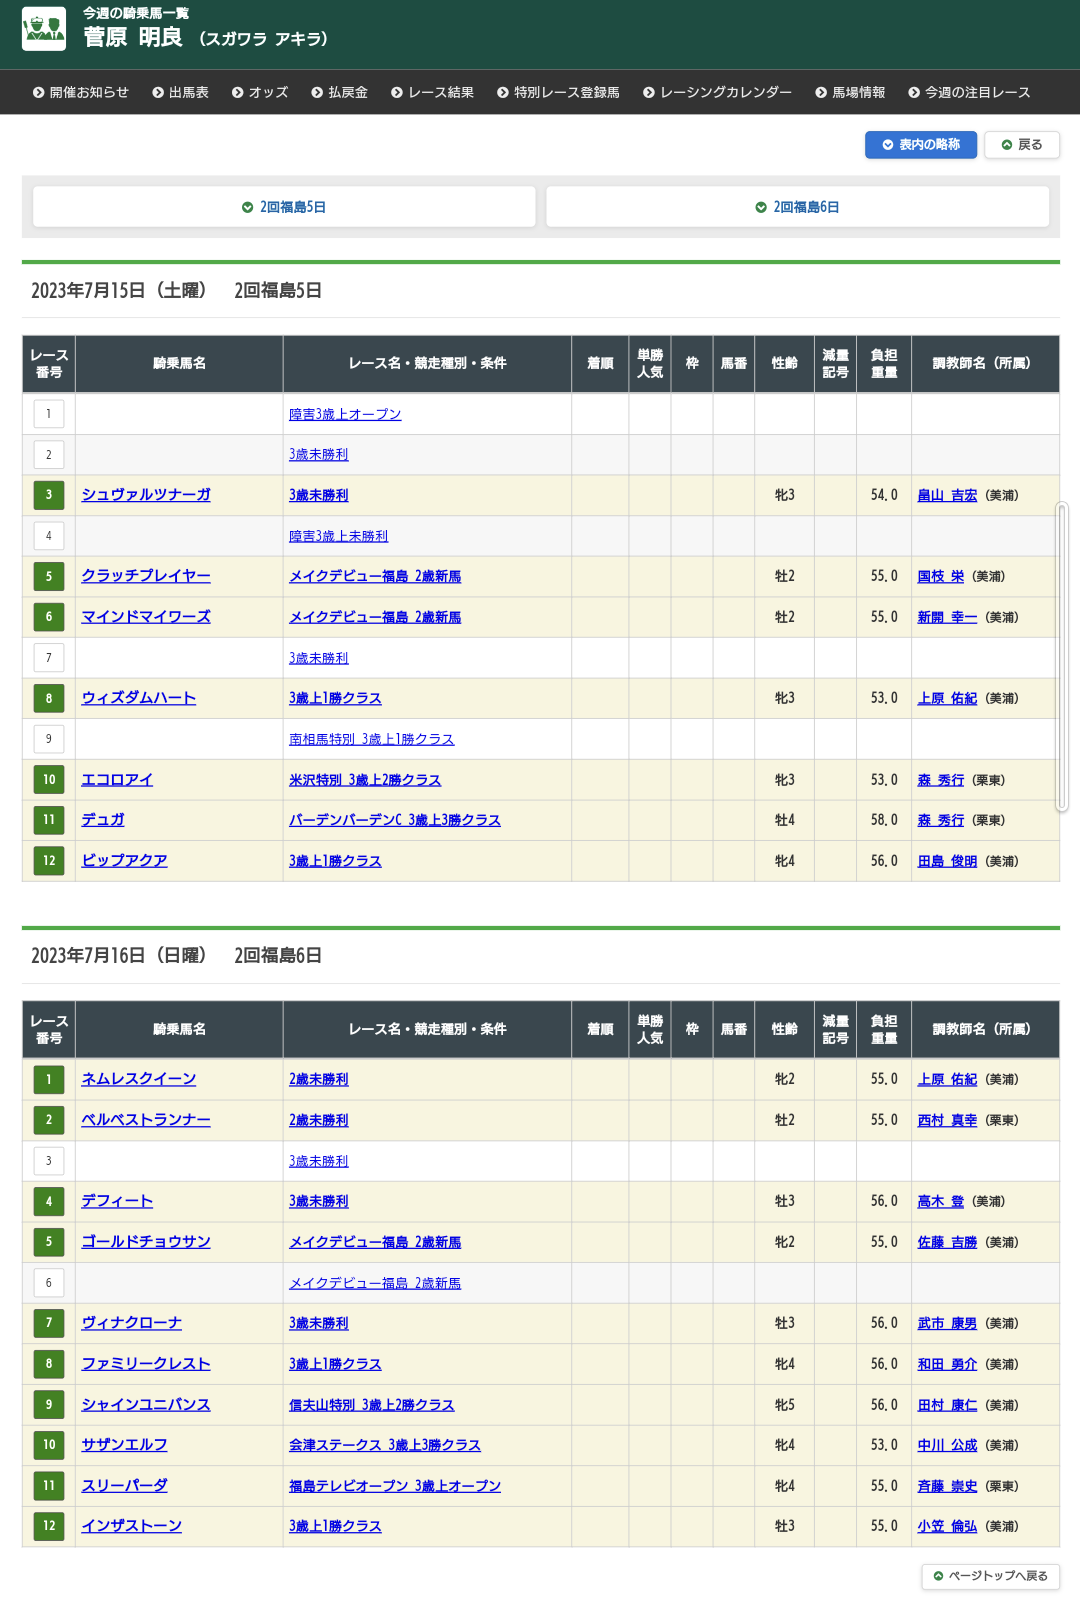Open trainer link 畠山 吉宏
Viewport: 1080px width, 1599px height.
point(947,495)
